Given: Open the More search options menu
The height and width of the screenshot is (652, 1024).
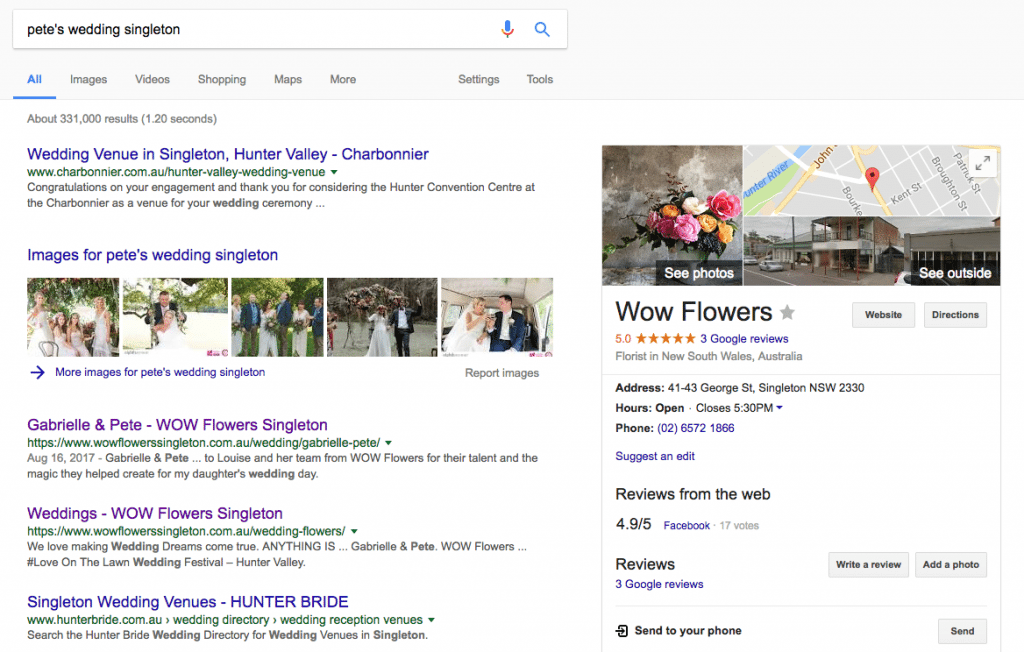Looking at the screenshot, I should pyautogui.click(x=343, y=79).
